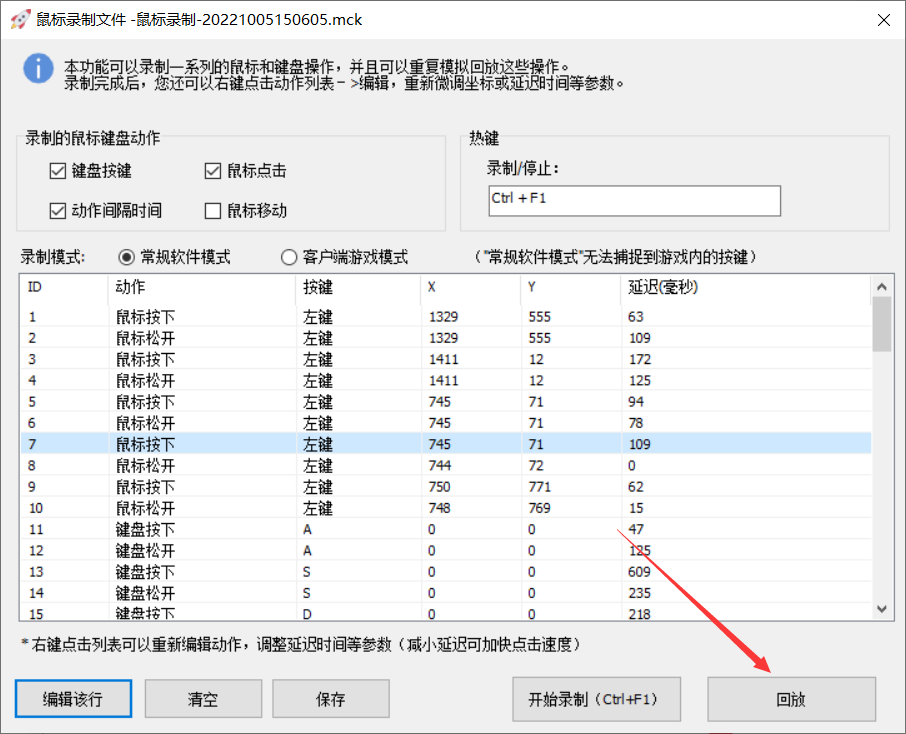The image size is (906, 734).
Task: Click Y value 555 in row 2
Action: pos(540,338)
